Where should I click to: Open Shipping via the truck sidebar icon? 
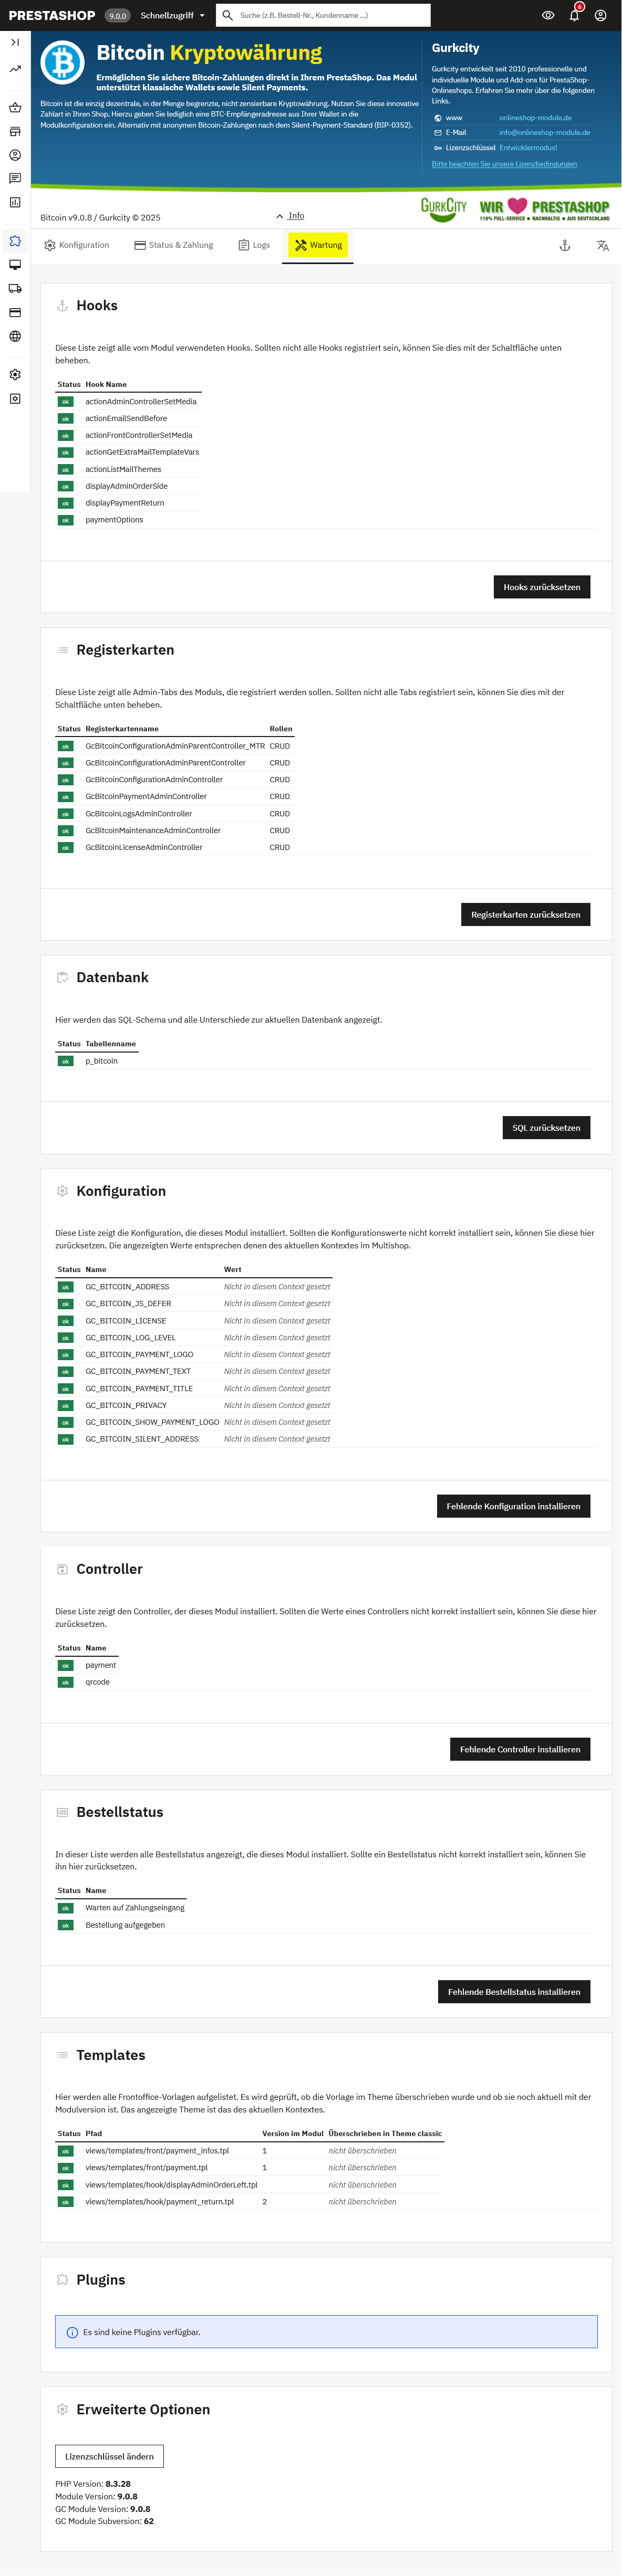[15, 289]
